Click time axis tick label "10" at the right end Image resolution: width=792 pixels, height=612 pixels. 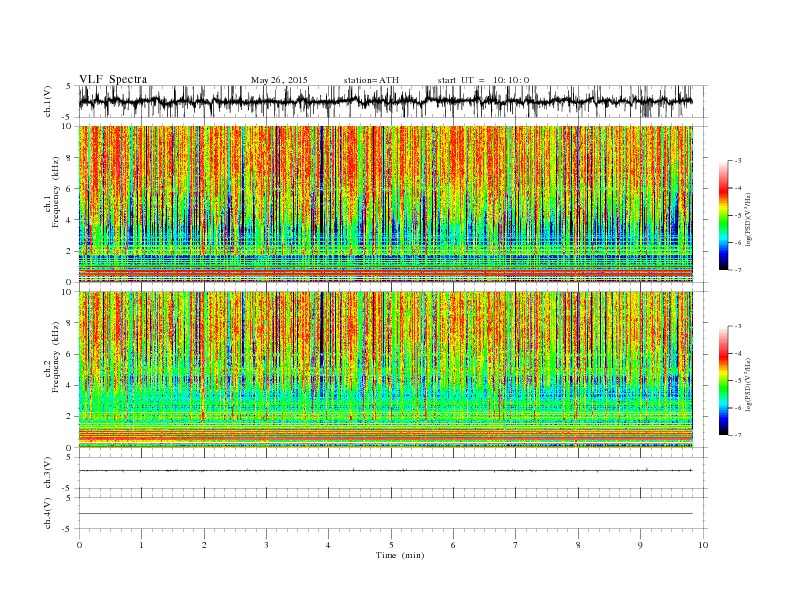tap(703, 545)
